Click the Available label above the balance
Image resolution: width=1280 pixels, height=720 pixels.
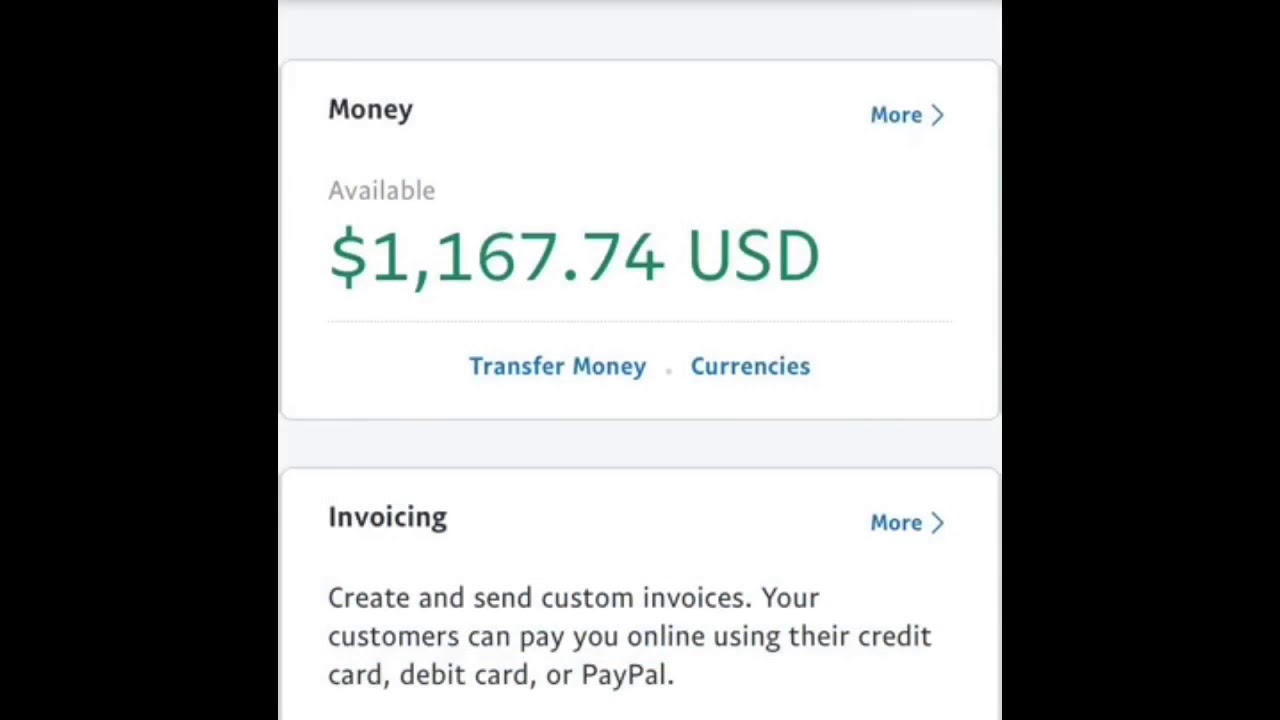(381, 190)
